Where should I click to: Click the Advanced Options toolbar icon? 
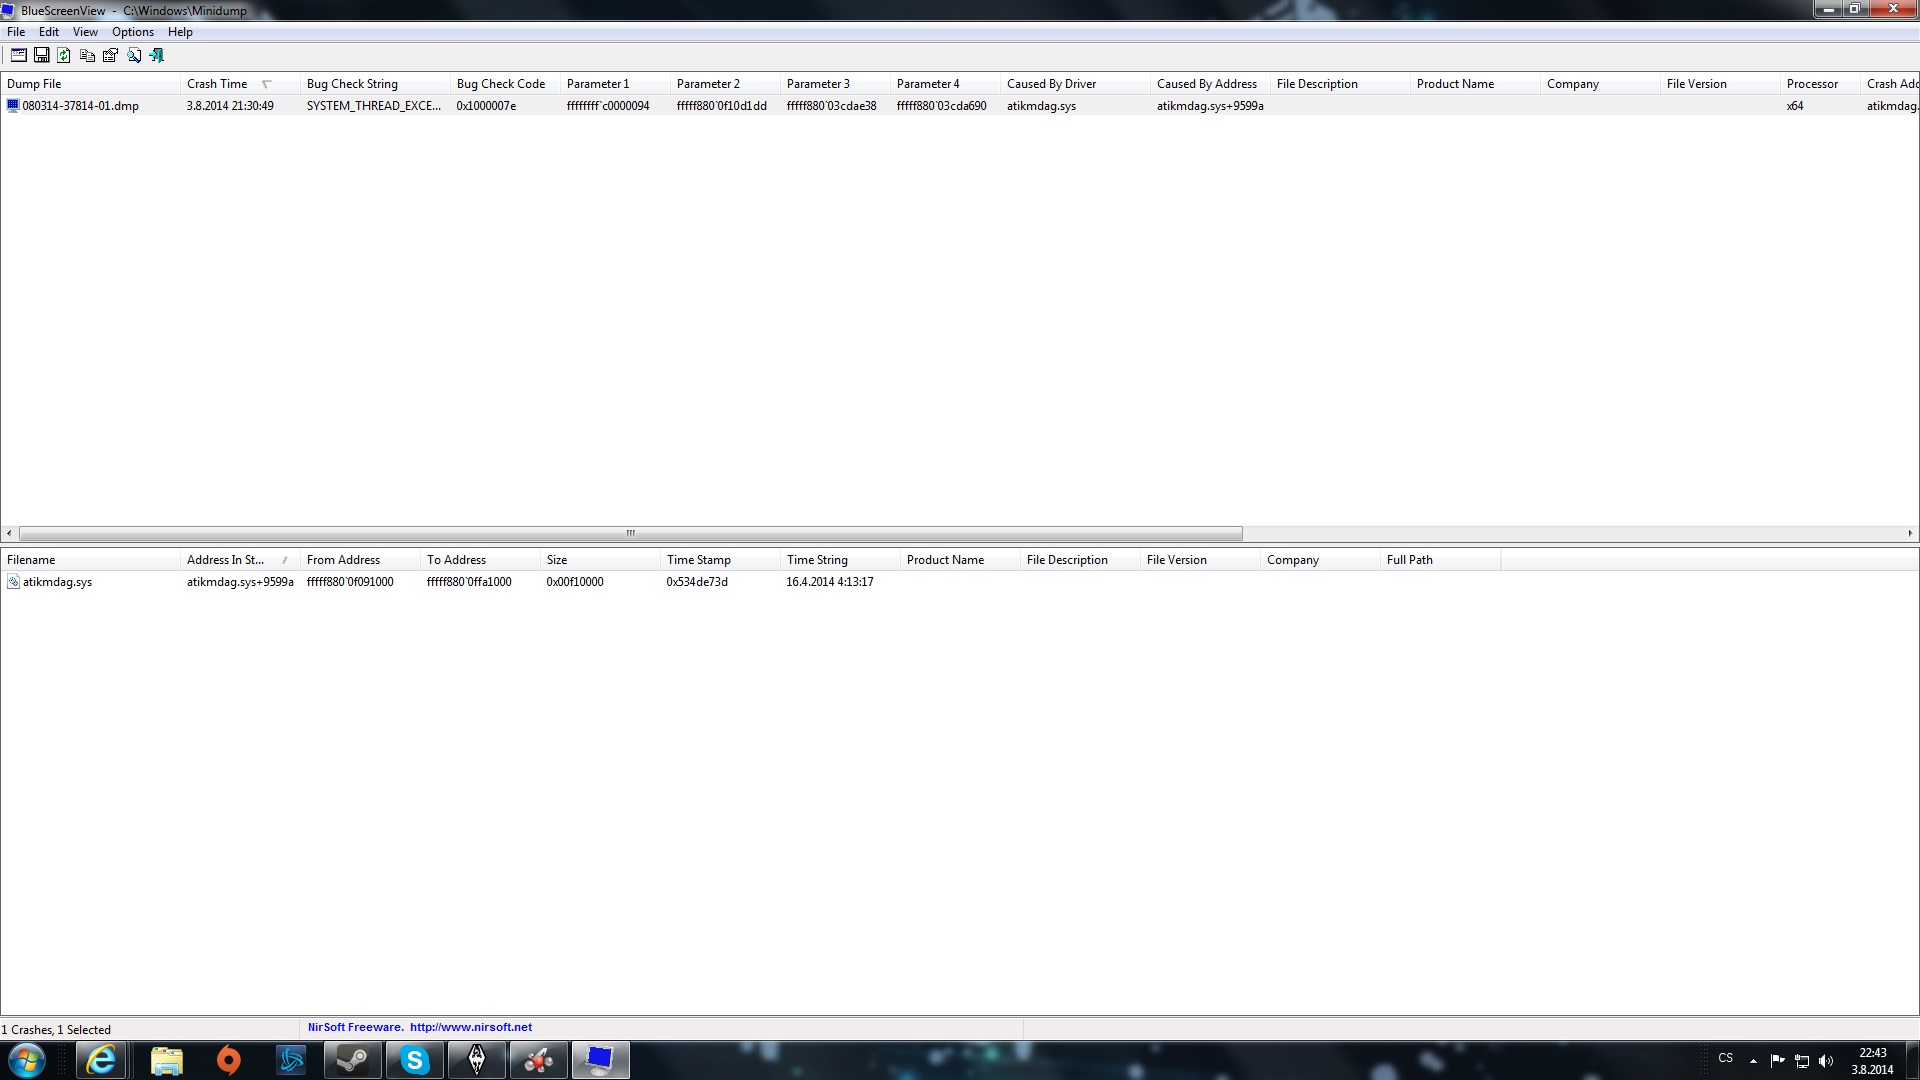click(x=18, y=55)
